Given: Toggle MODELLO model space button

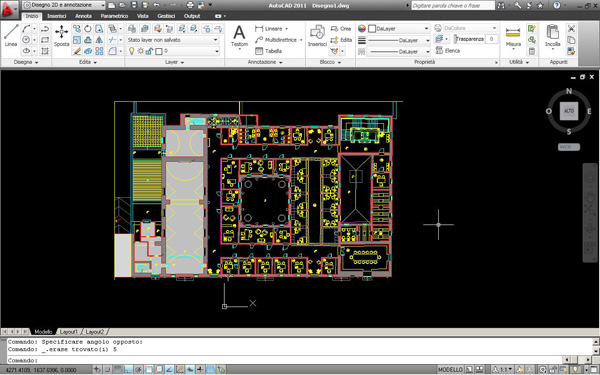Looking at the screenshot, I should (450, 370).
